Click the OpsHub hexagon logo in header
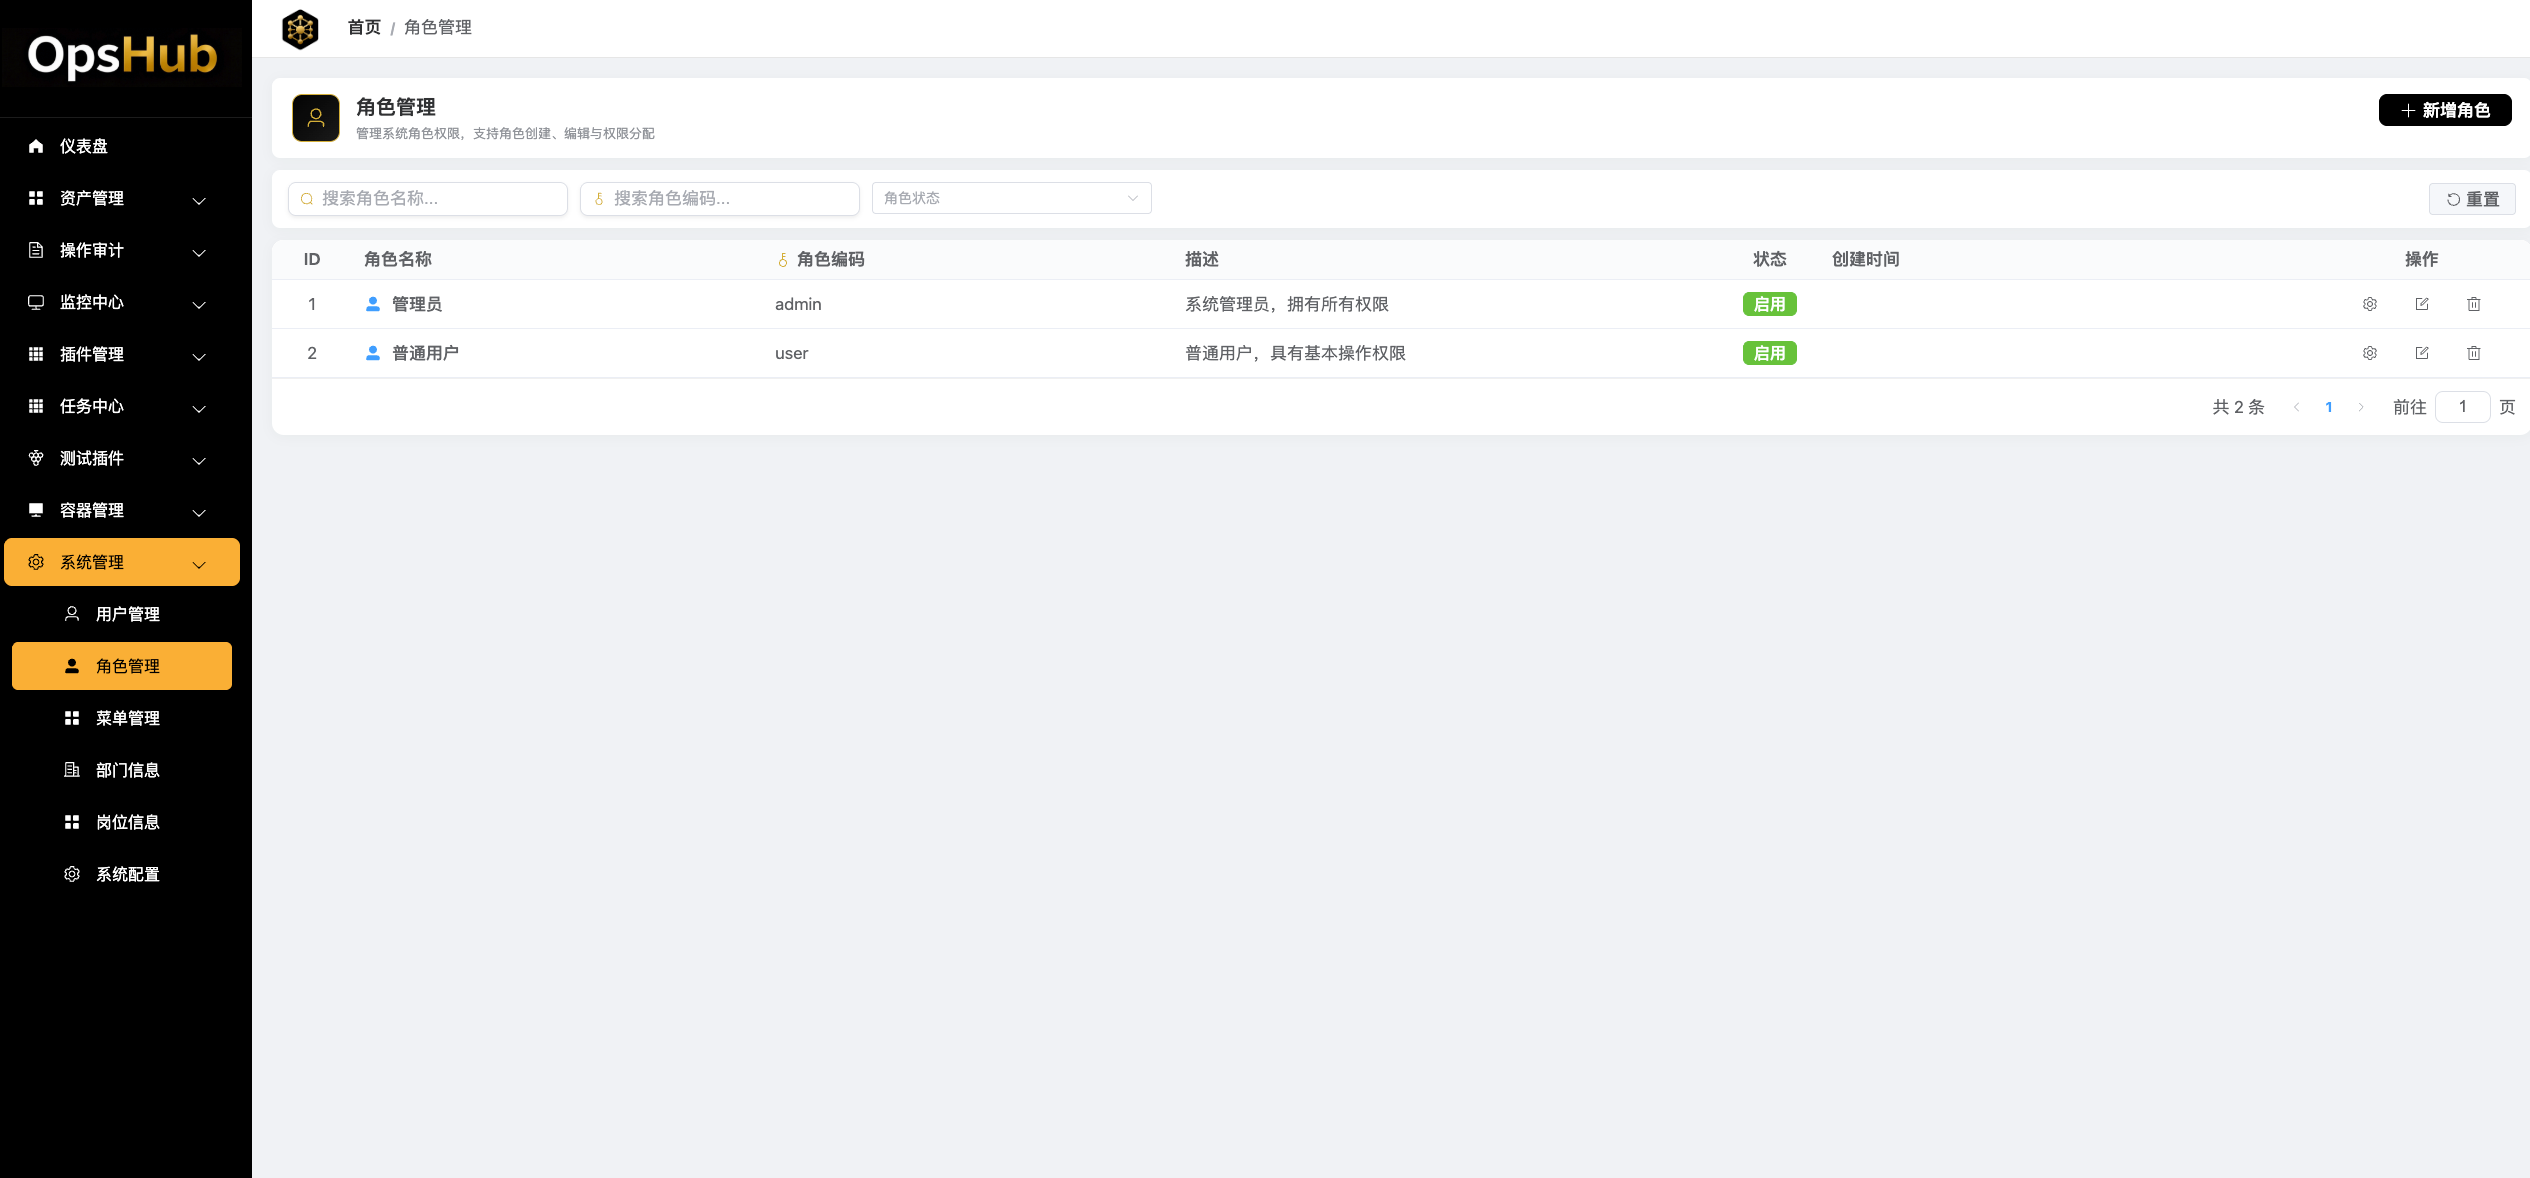 (300, 29)
